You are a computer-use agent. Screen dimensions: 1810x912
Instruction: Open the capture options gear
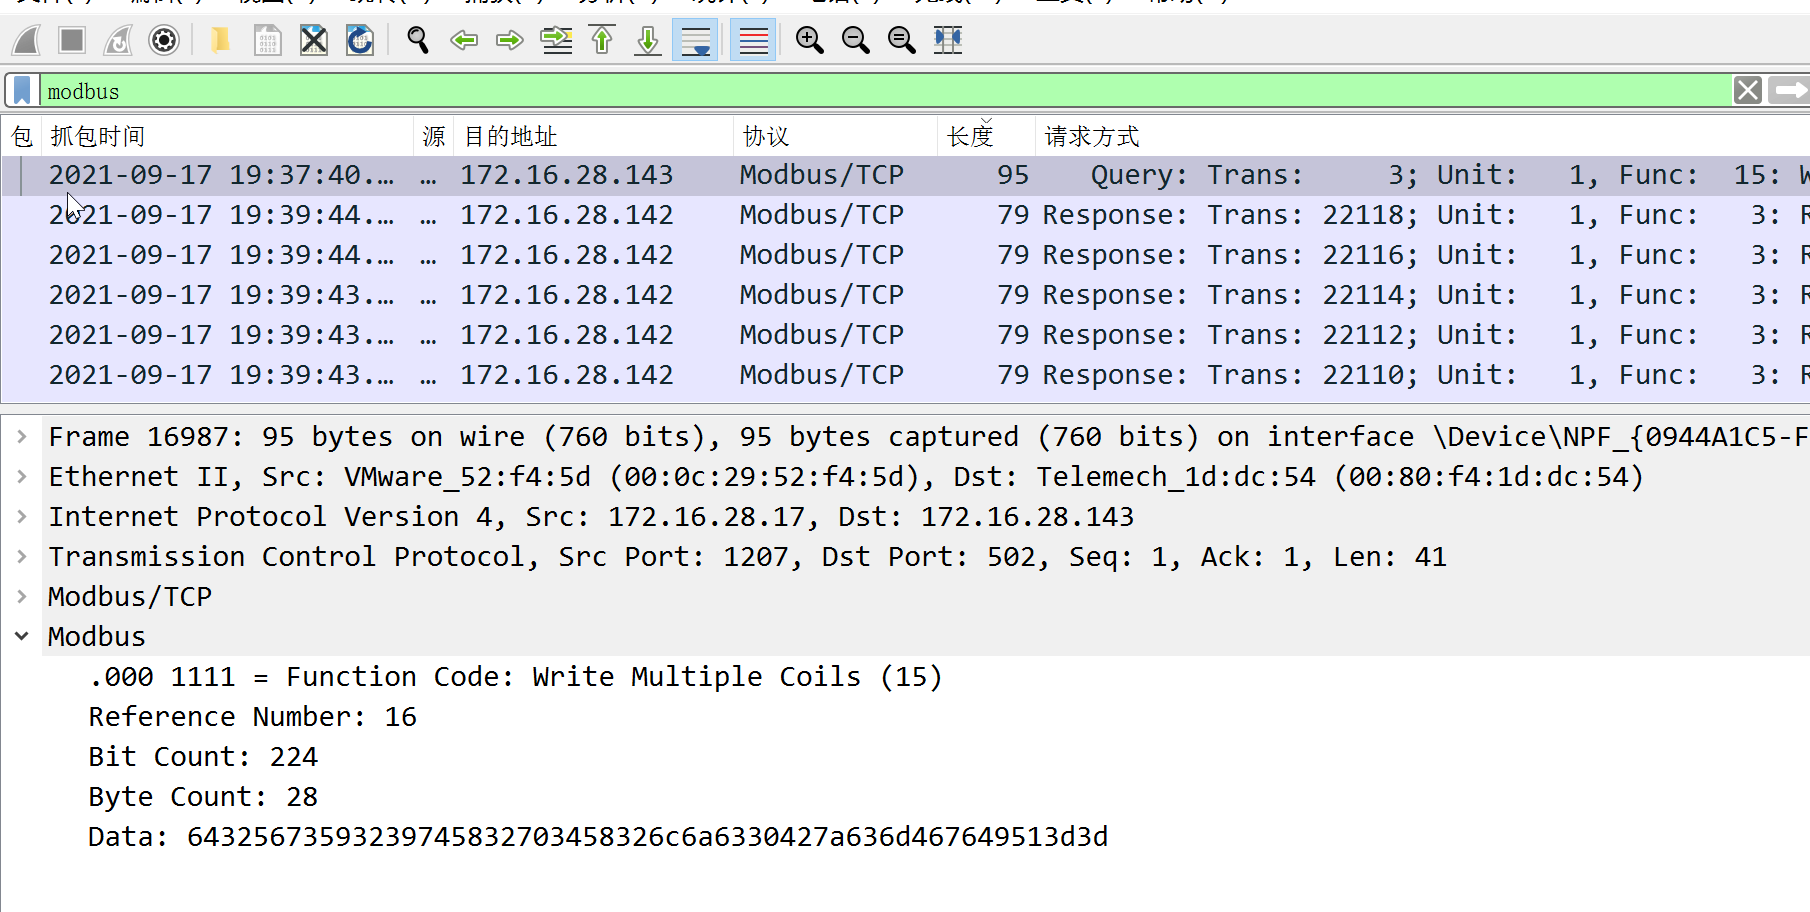tap(164, 40)
